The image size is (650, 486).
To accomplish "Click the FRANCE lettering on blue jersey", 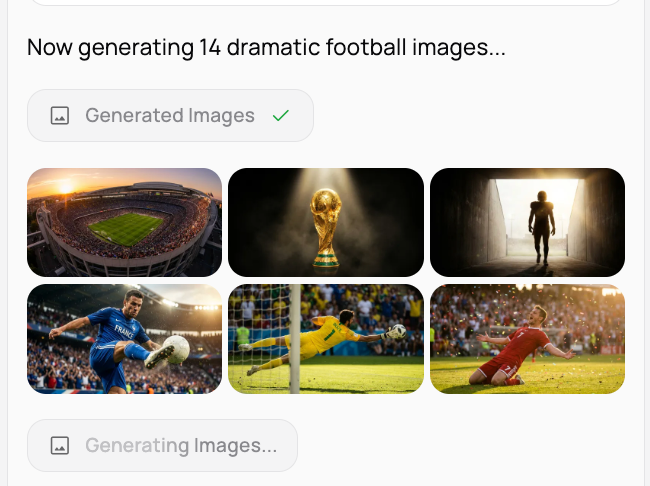I will coord(124,332).
